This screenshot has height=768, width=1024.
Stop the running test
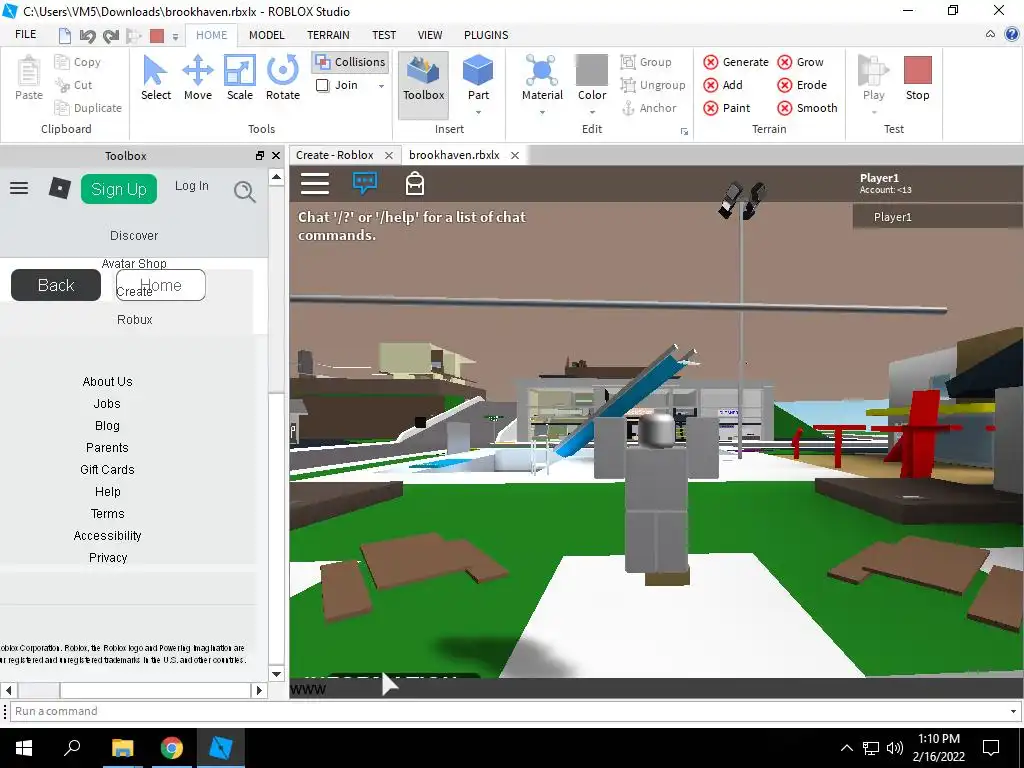(x=918, y=78)
